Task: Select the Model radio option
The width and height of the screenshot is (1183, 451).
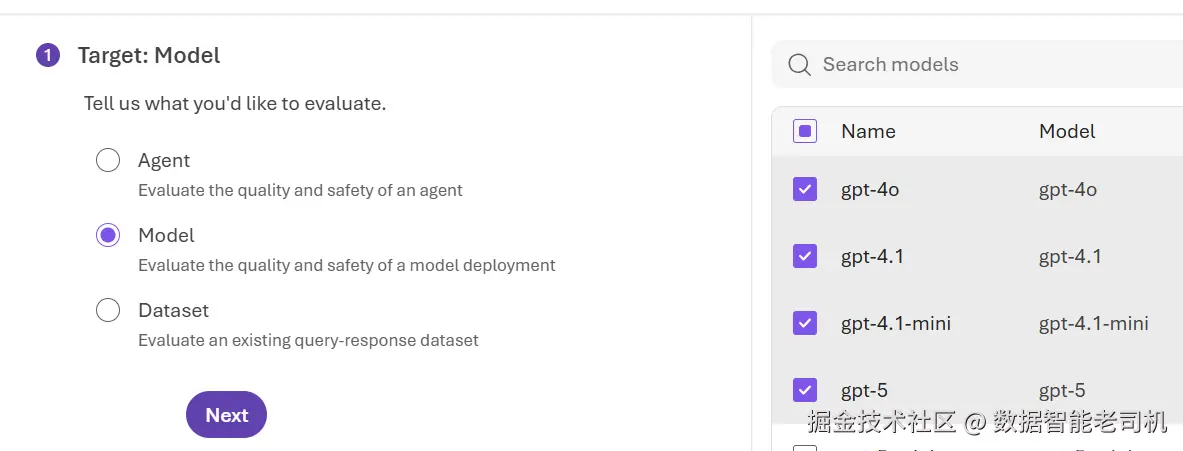Action: point(108,235)
